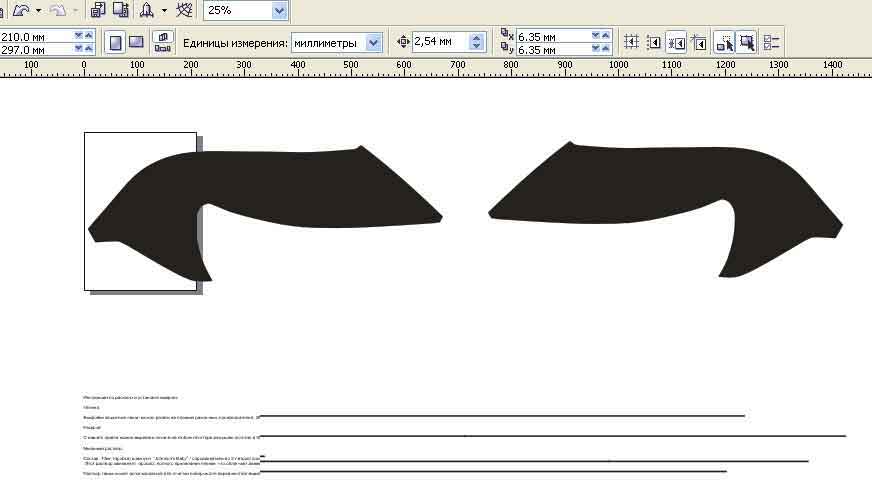Select Portrait page orientation
872x482 pixels.
point(115,42)
